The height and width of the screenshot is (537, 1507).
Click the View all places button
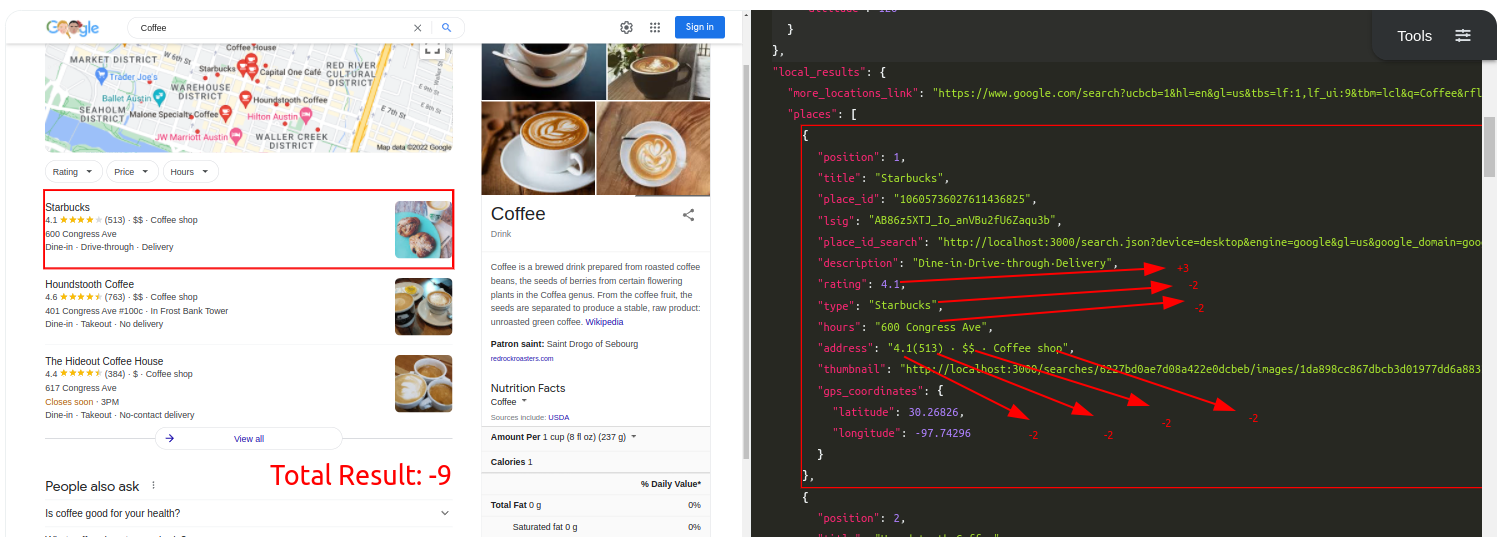click(x=249, y=439)
